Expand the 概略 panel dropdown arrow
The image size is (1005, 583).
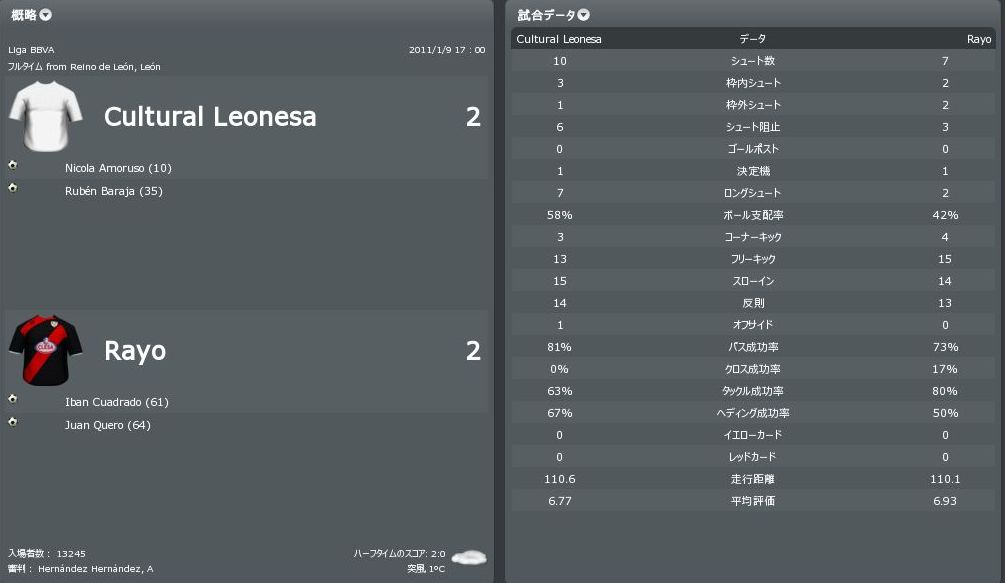click(46, 15)
